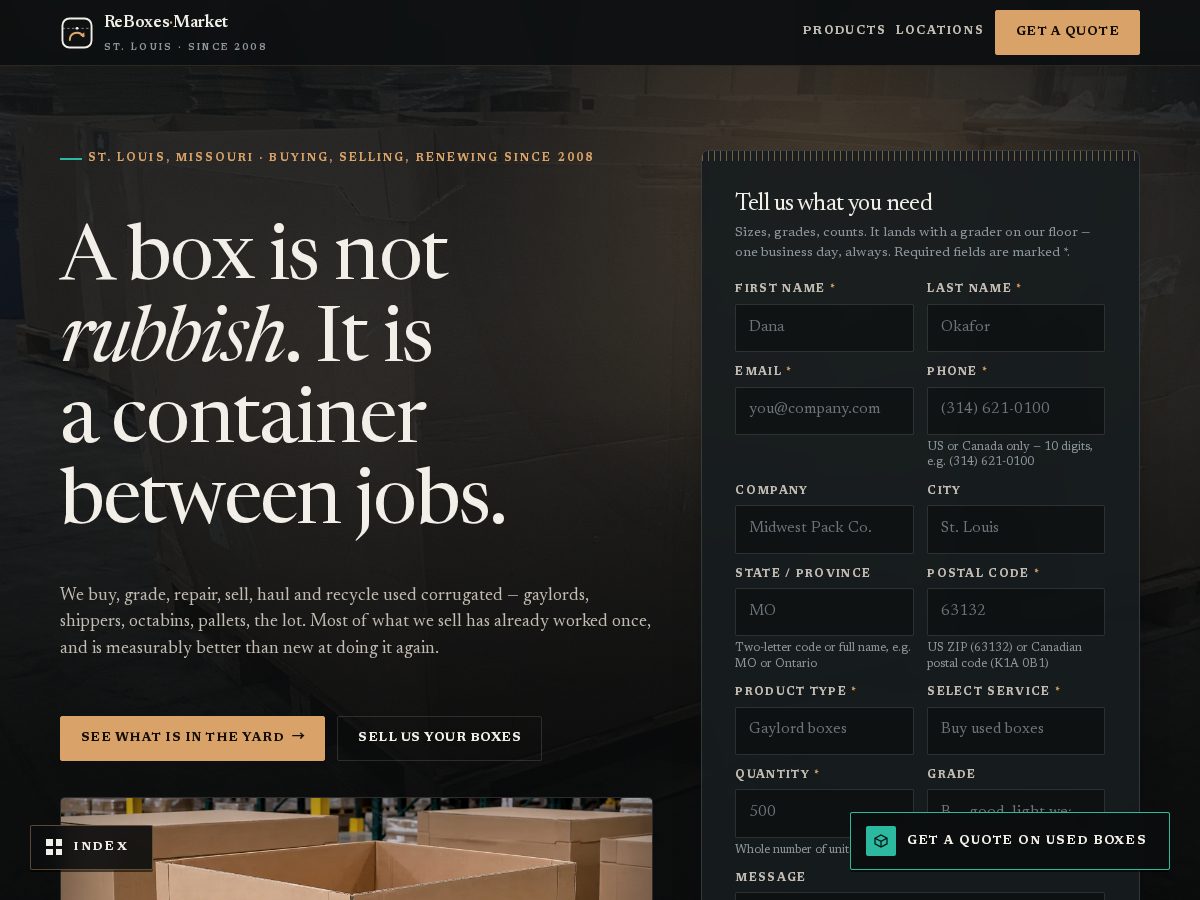Focus the Company input field

pos(824,529)
